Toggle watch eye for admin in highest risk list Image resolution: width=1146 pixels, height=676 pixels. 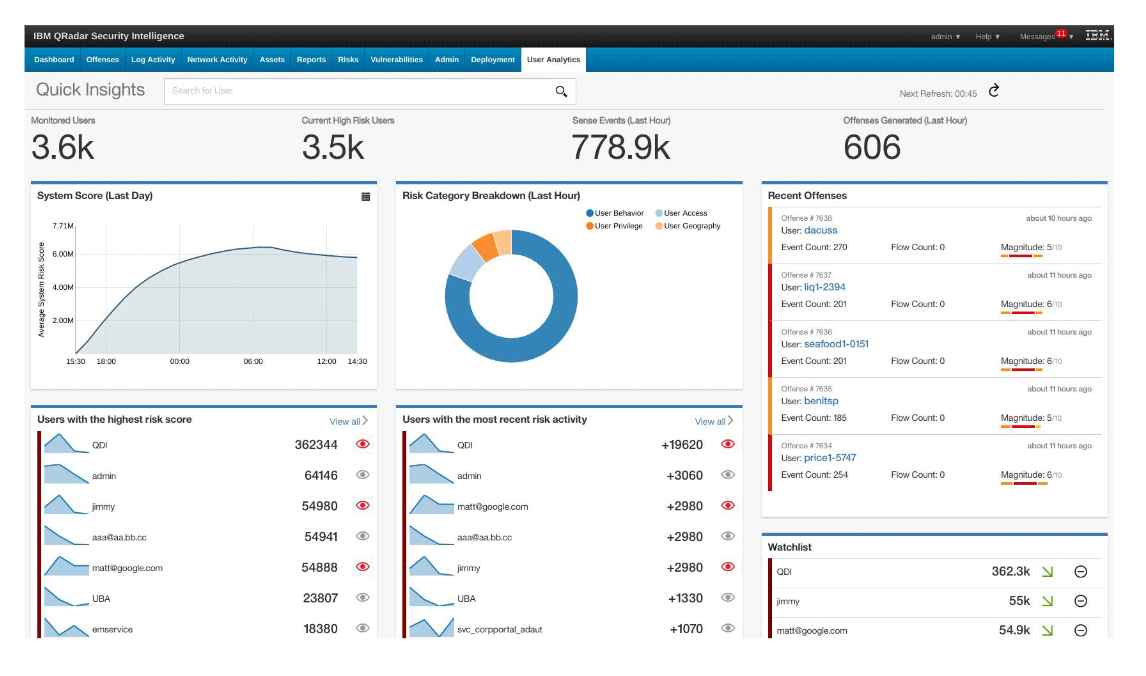(362, 476)
